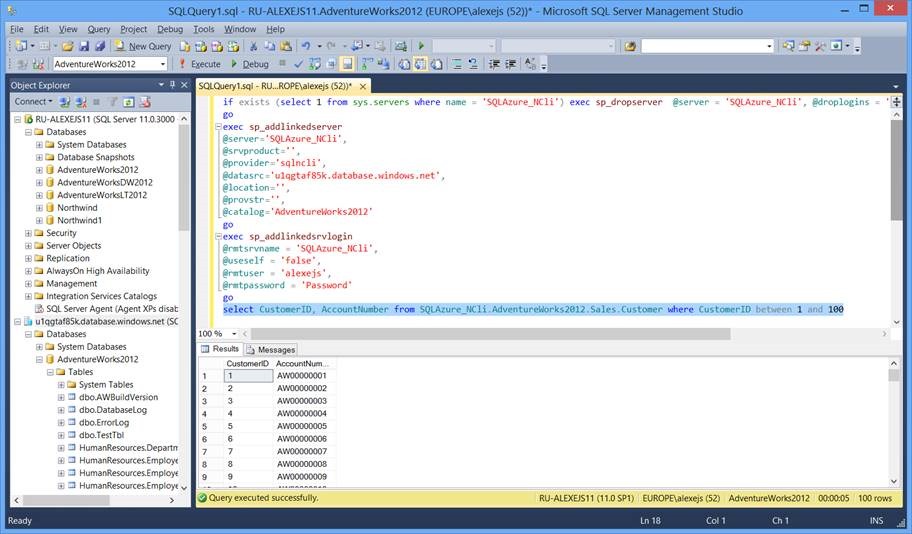Click the Find in Files icon
The width and height of the screenshot is (912, 534).
[630, 46]
